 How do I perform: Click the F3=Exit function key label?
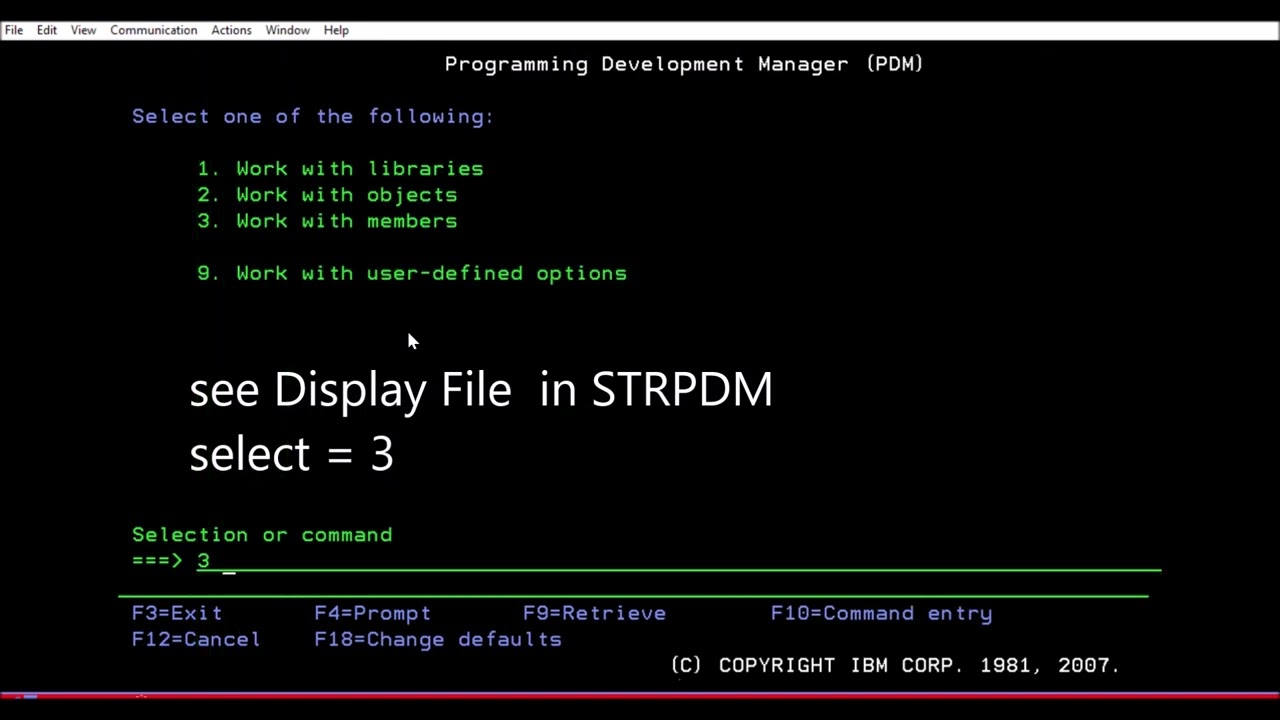point(177,613)
